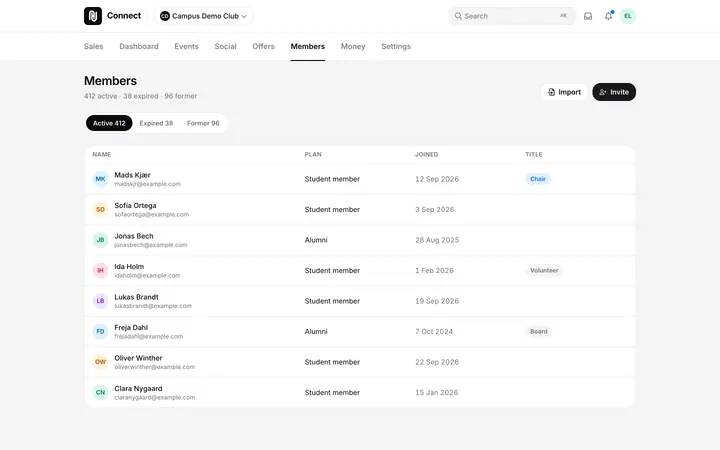The height and width of the screenshot is (450, 720).
Task: Open the Social tab
Action: 225,46
